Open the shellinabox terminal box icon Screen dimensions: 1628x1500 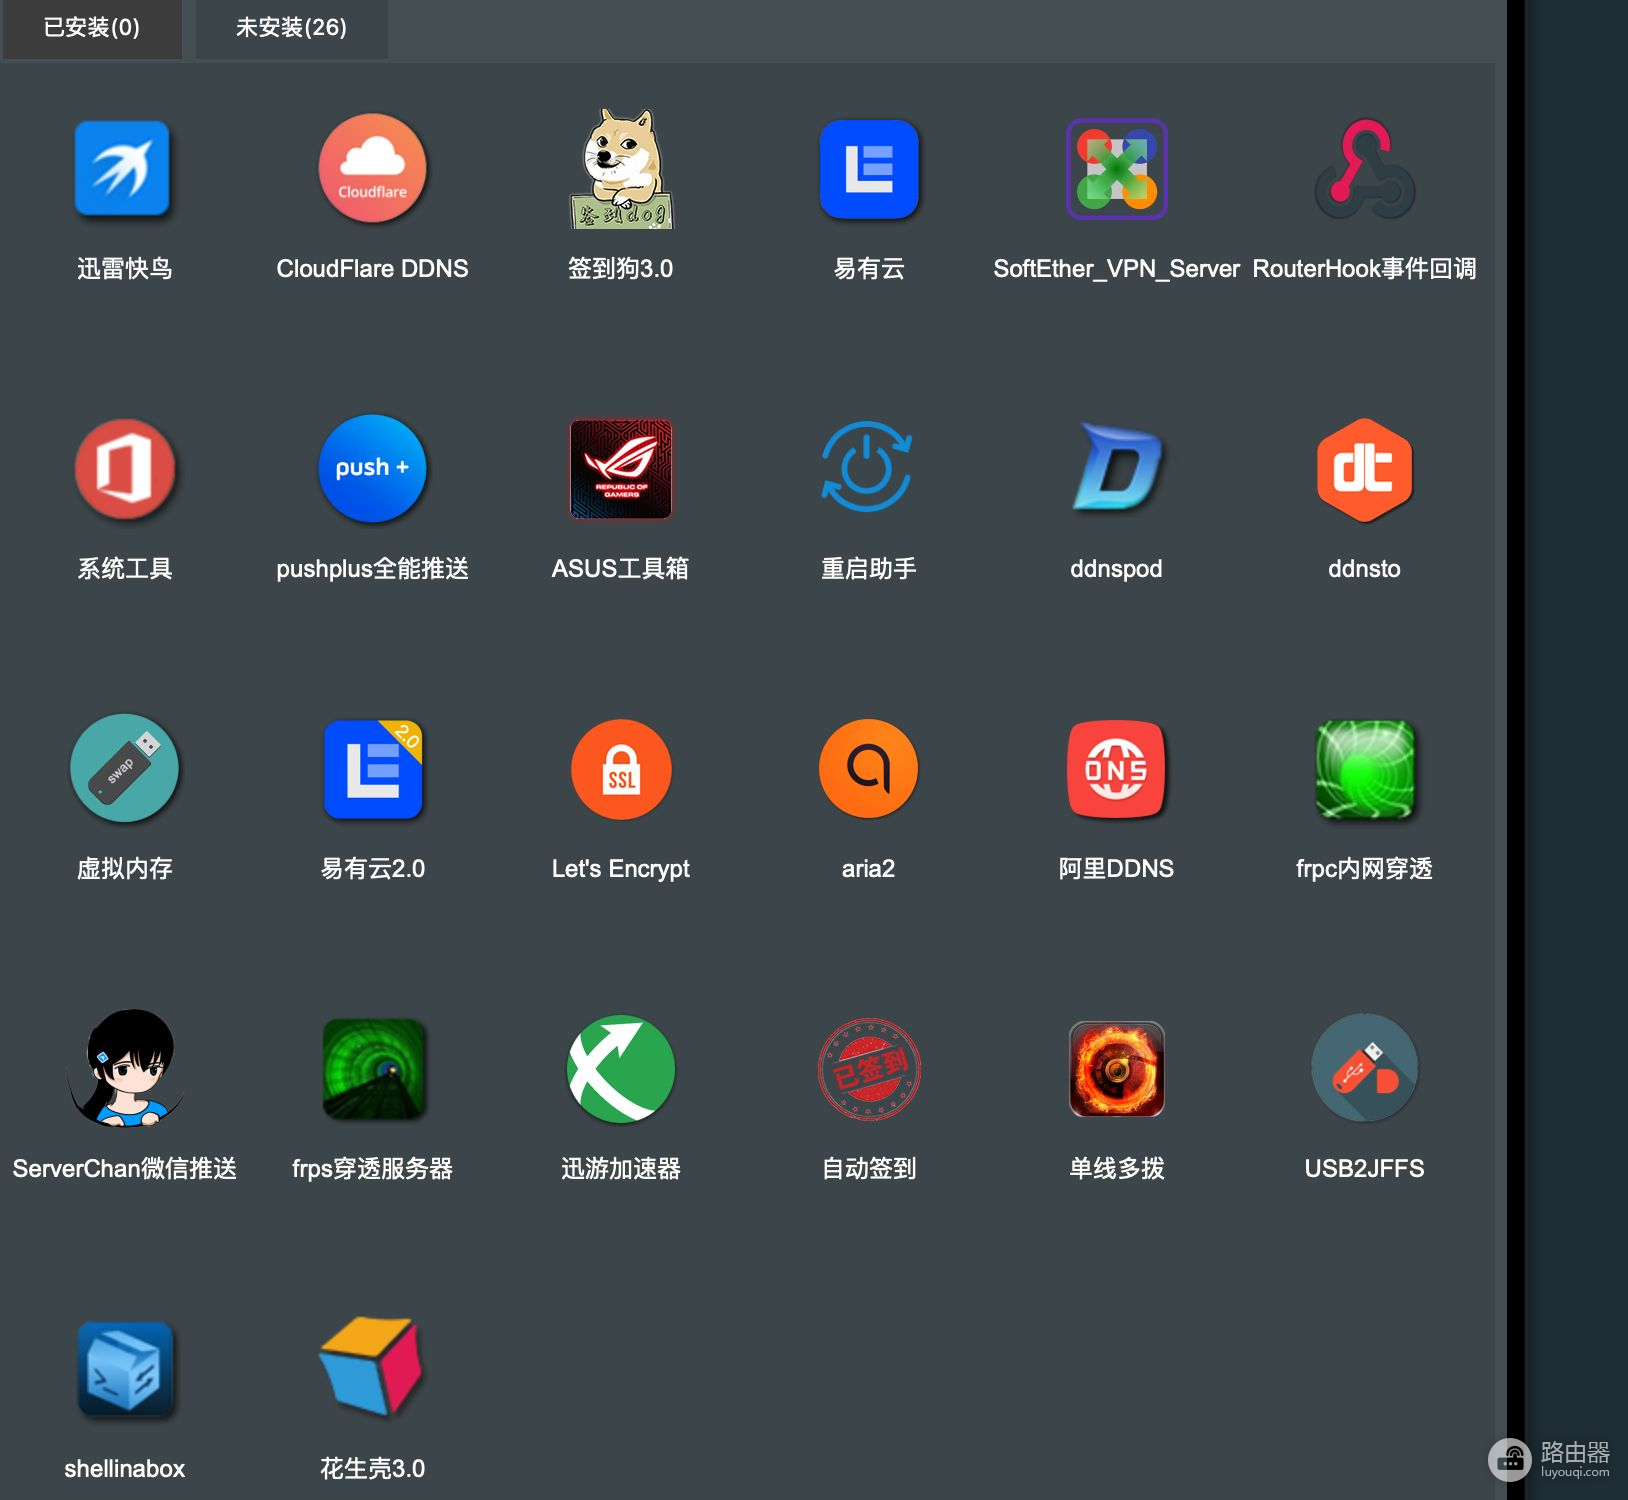coord(125,1369)
